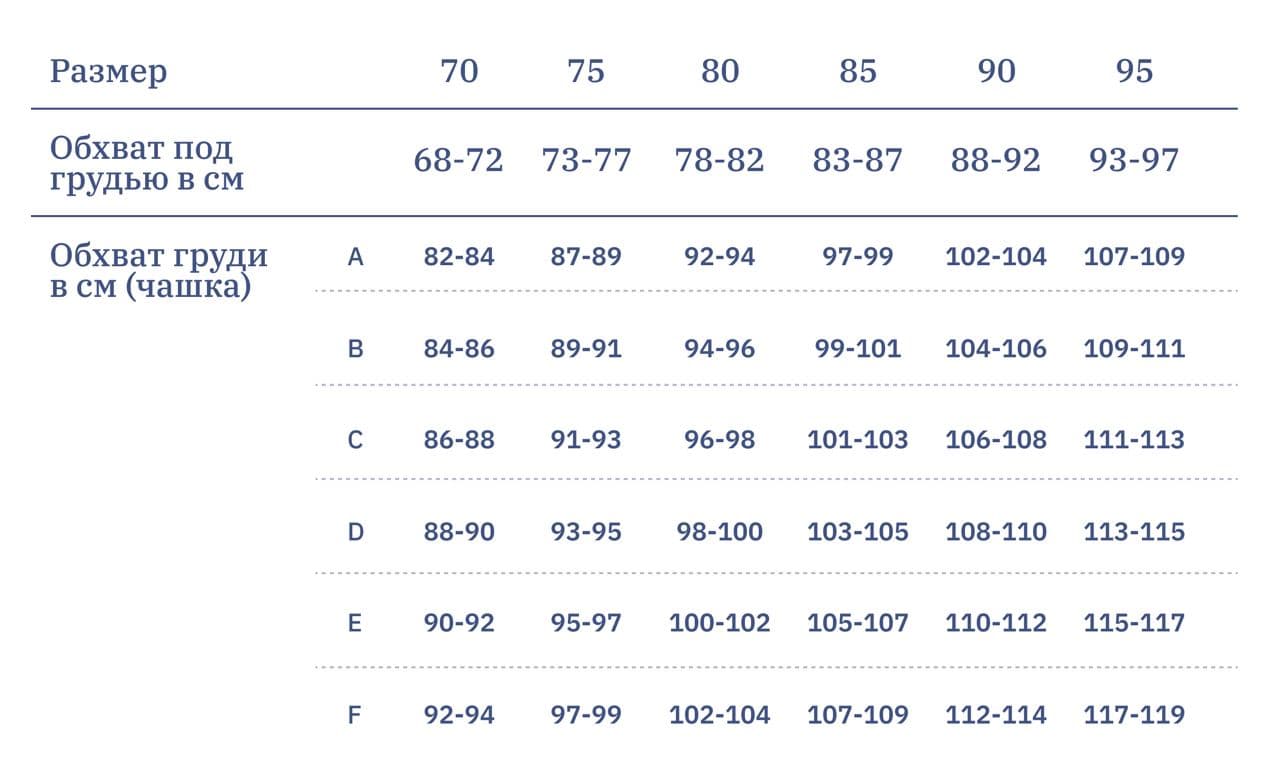The image size is (1280, 778).
Task: Click the Обхват под грудью label
Action: (147, 164)
